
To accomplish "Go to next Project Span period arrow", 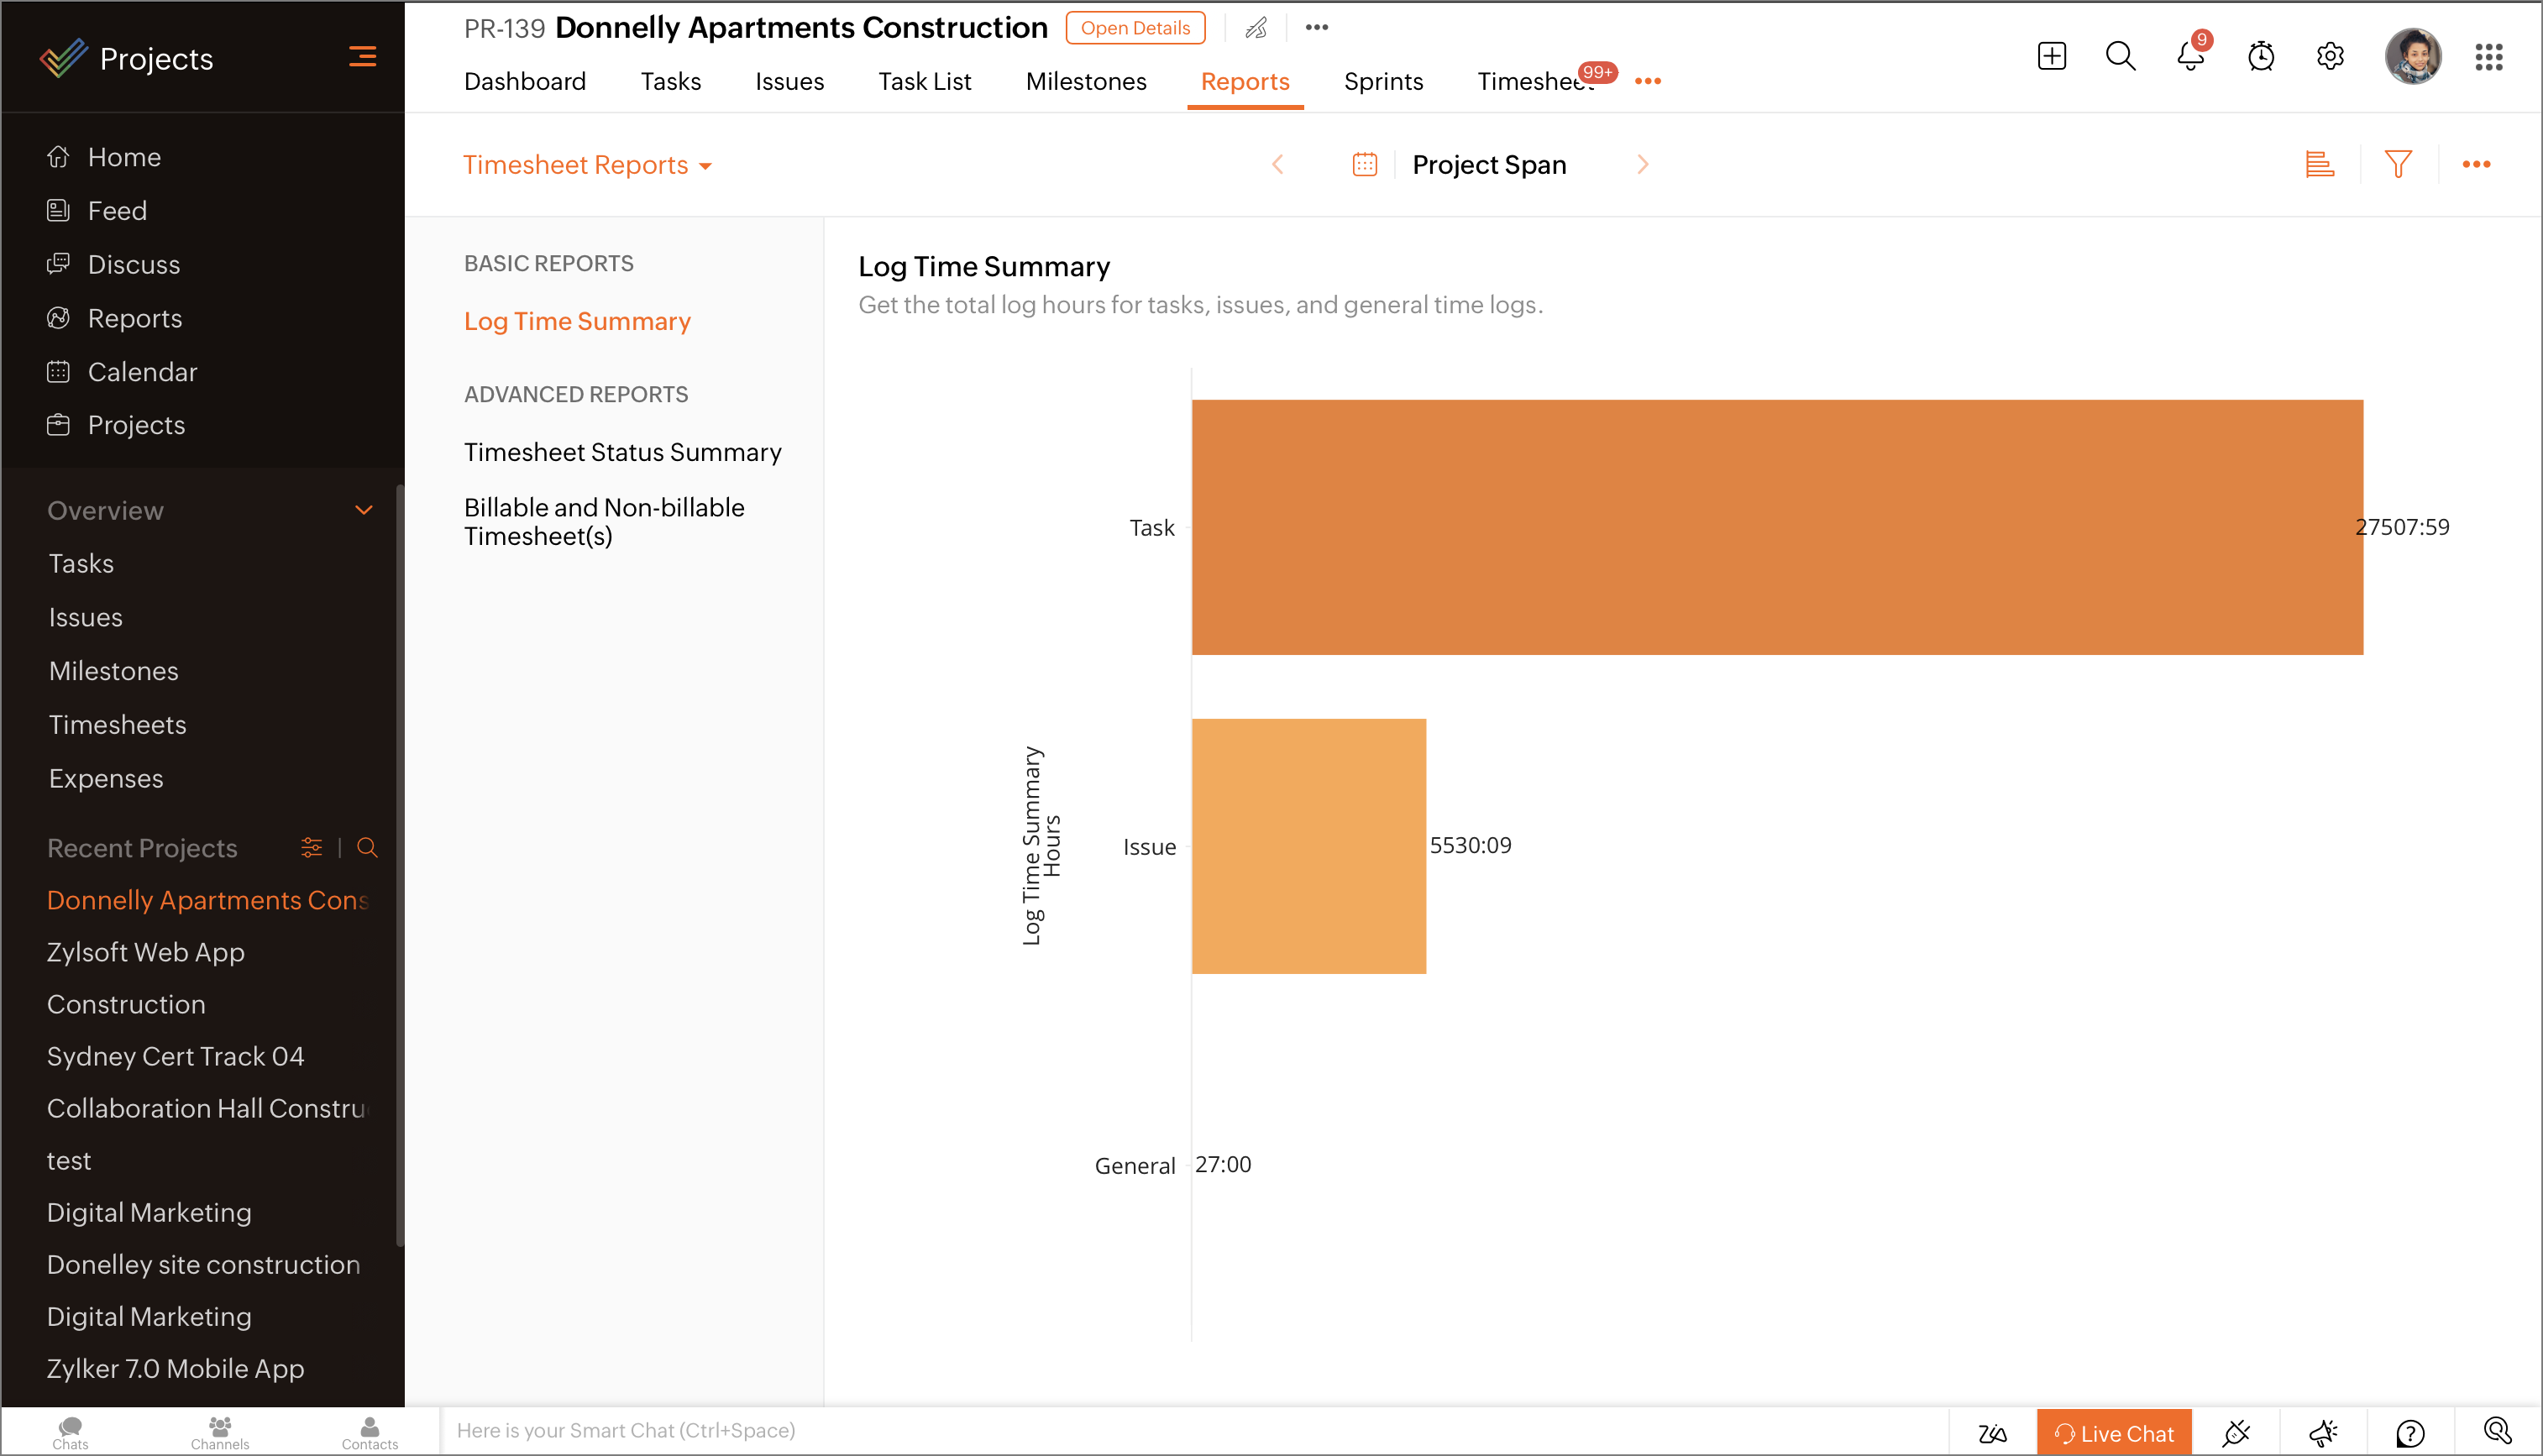I will tap(1642, 165).
